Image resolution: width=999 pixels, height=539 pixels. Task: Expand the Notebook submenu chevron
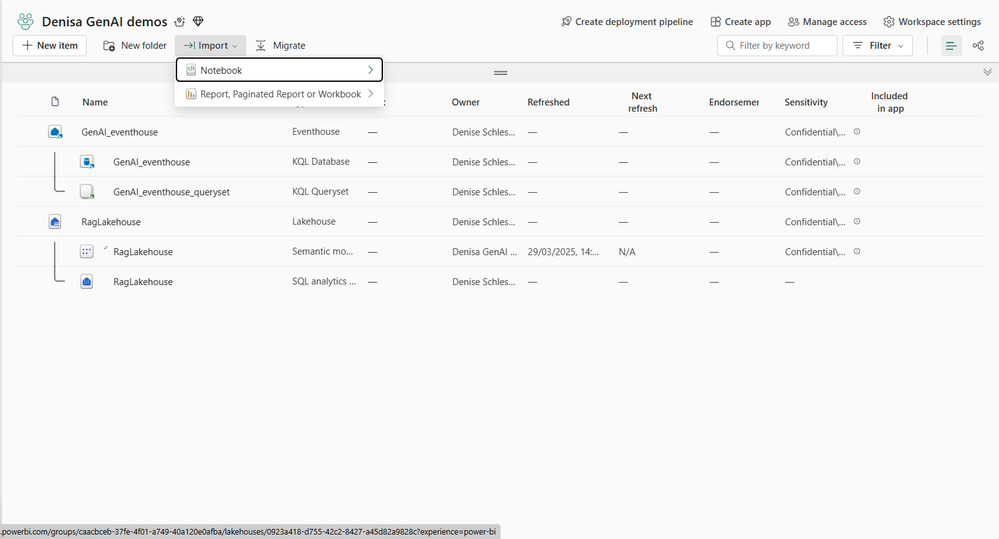(370, 70)
